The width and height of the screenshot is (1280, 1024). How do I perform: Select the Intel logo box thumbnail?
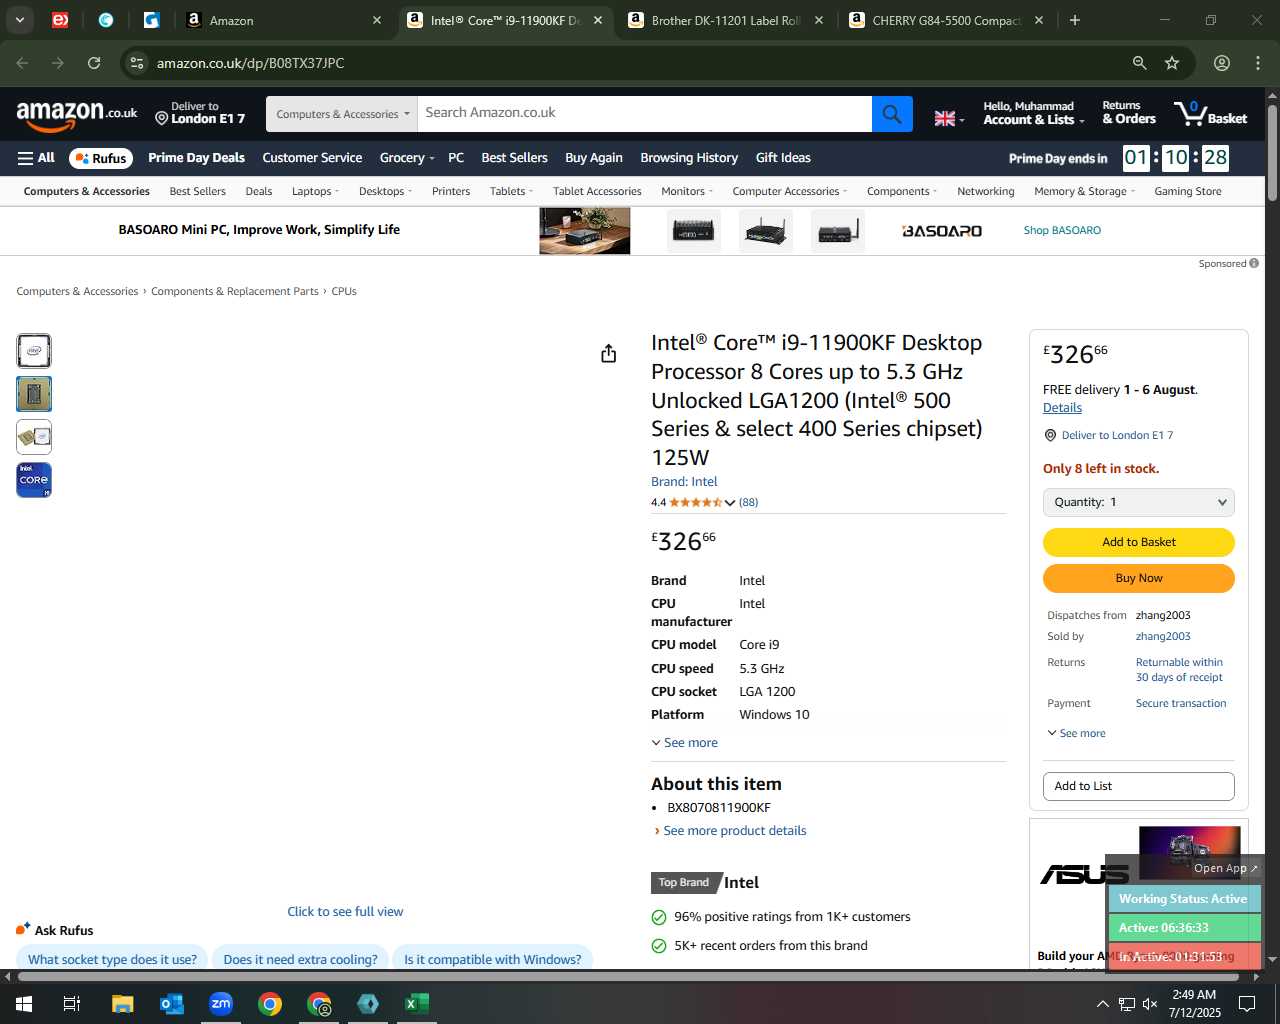(x=34, y=351)
